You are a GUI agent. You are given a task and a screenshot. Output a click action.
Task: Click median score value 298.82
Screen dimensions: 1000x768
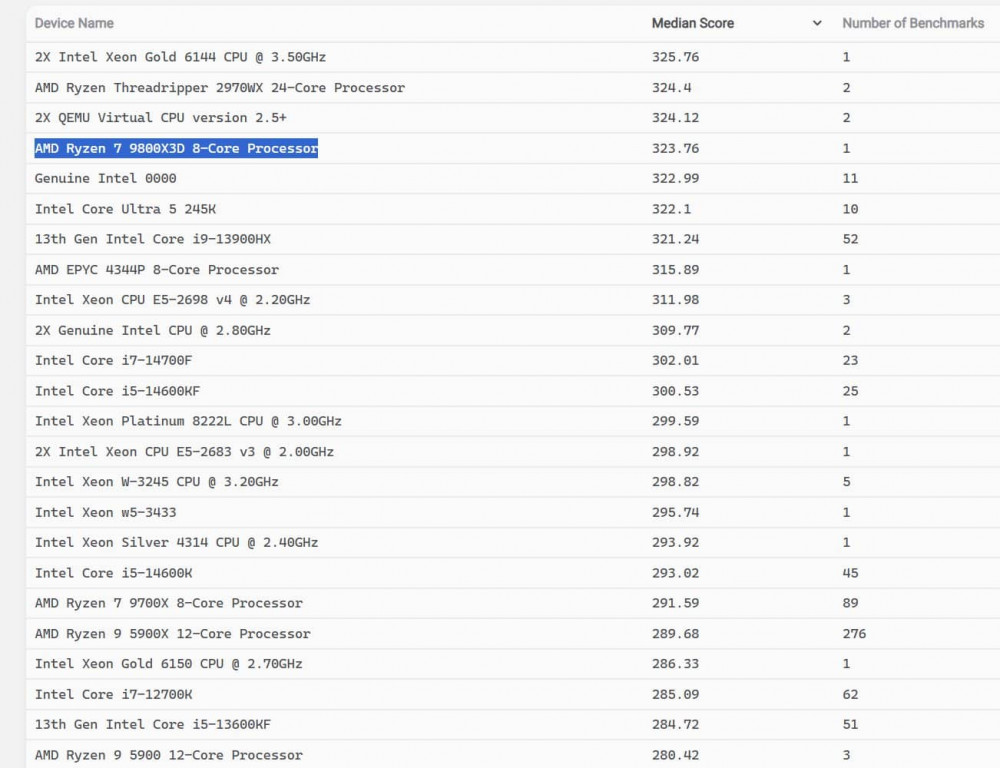point(675,482)
